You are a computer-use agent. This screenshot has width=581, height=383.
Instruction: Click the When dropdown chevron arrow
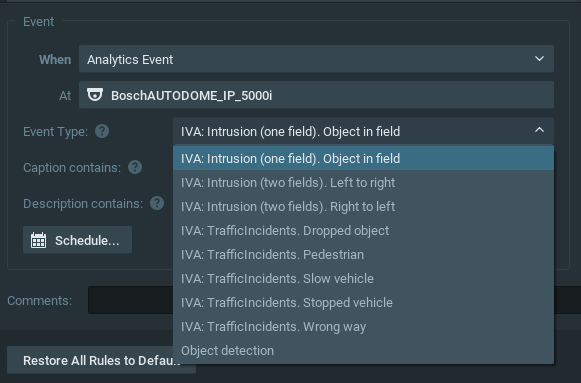[540, 59]
